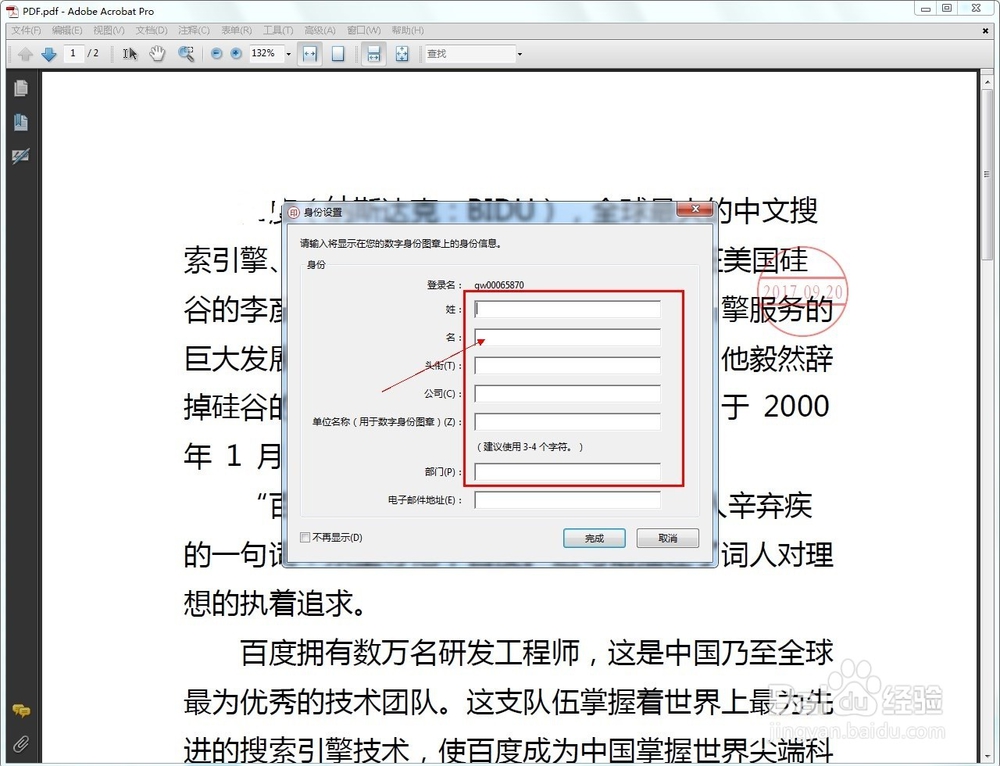Viewport: 1000px width, 766px height.
Task: Fit page to width icon
Action: point(310,54)
